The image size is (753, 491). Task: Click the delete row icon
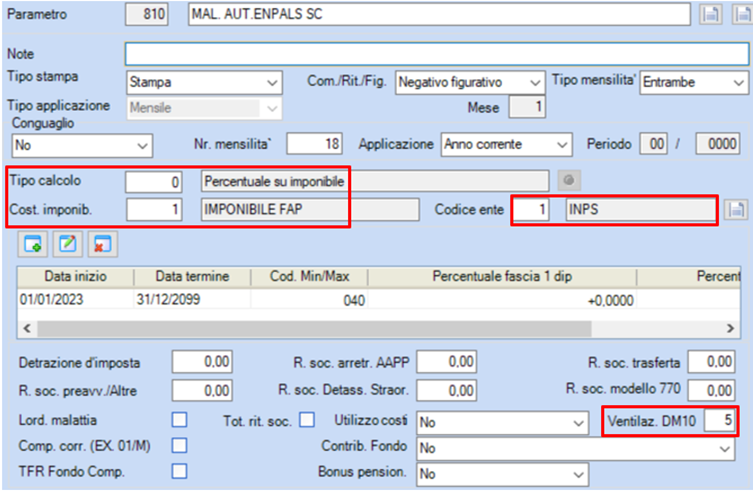pyautogui.click(x=103, y=244)
